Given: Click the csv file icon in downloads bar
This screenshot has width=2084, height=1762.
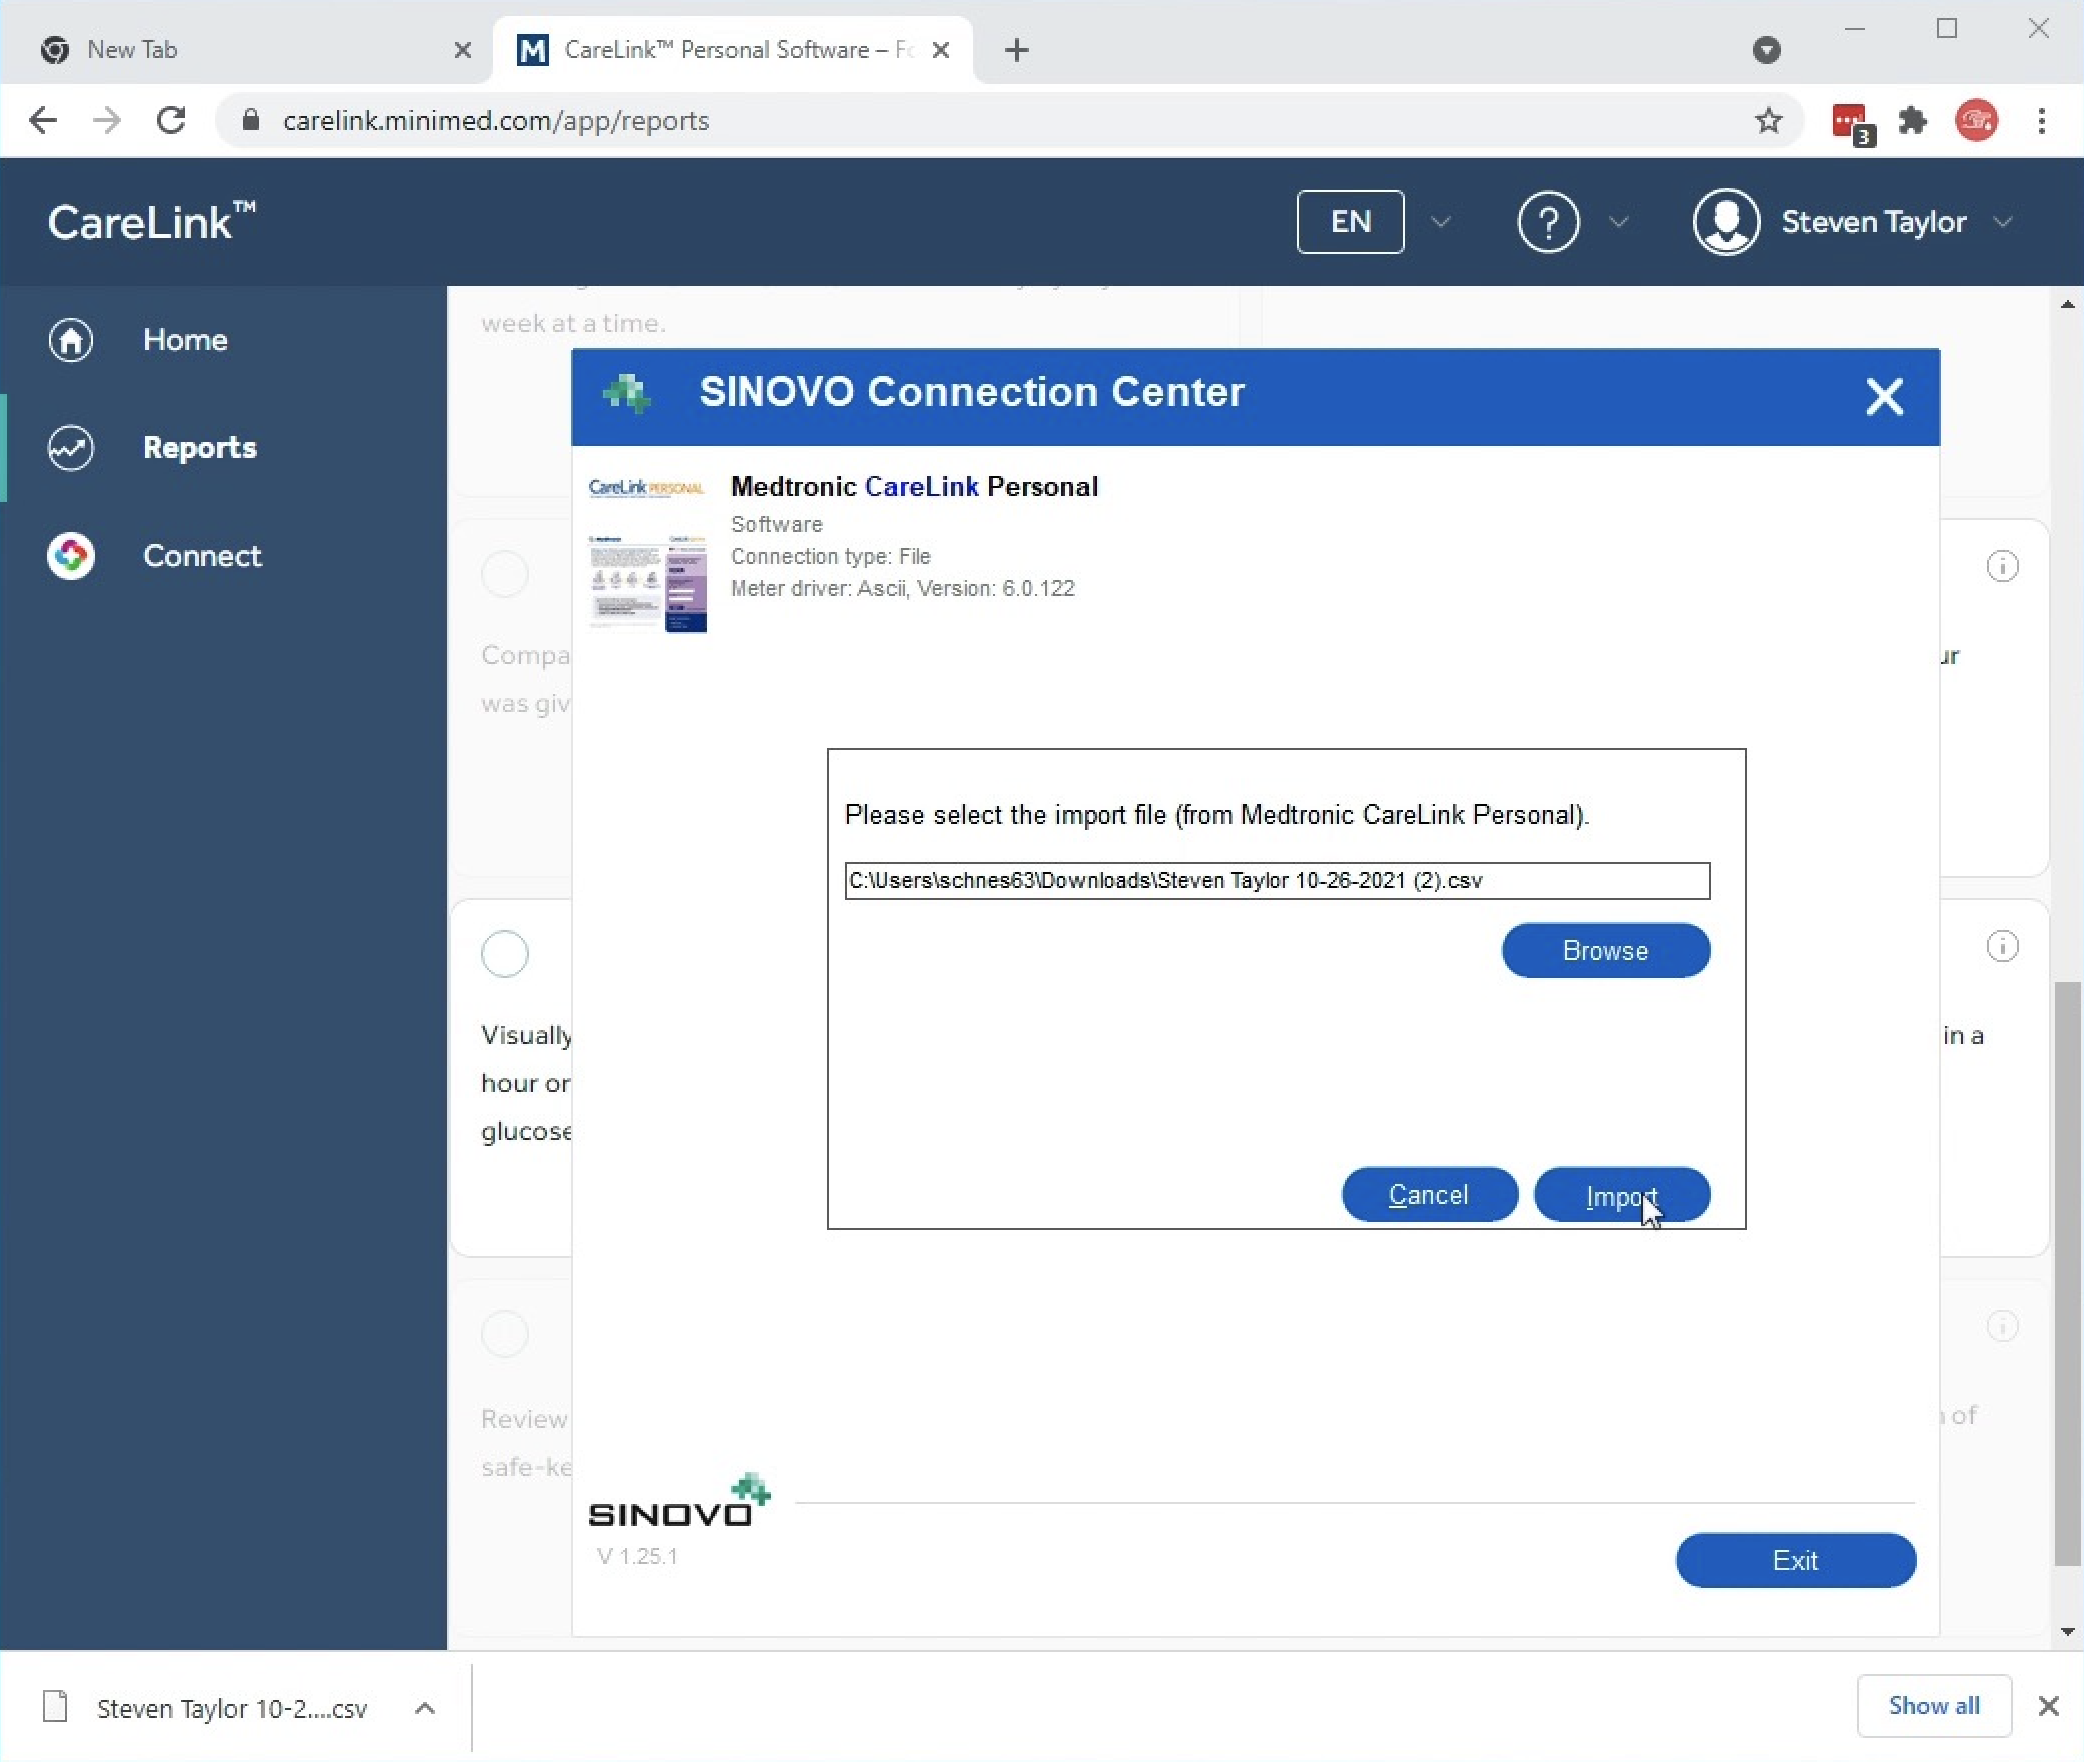Looking at the screenshot, I should coord(55,1706).
